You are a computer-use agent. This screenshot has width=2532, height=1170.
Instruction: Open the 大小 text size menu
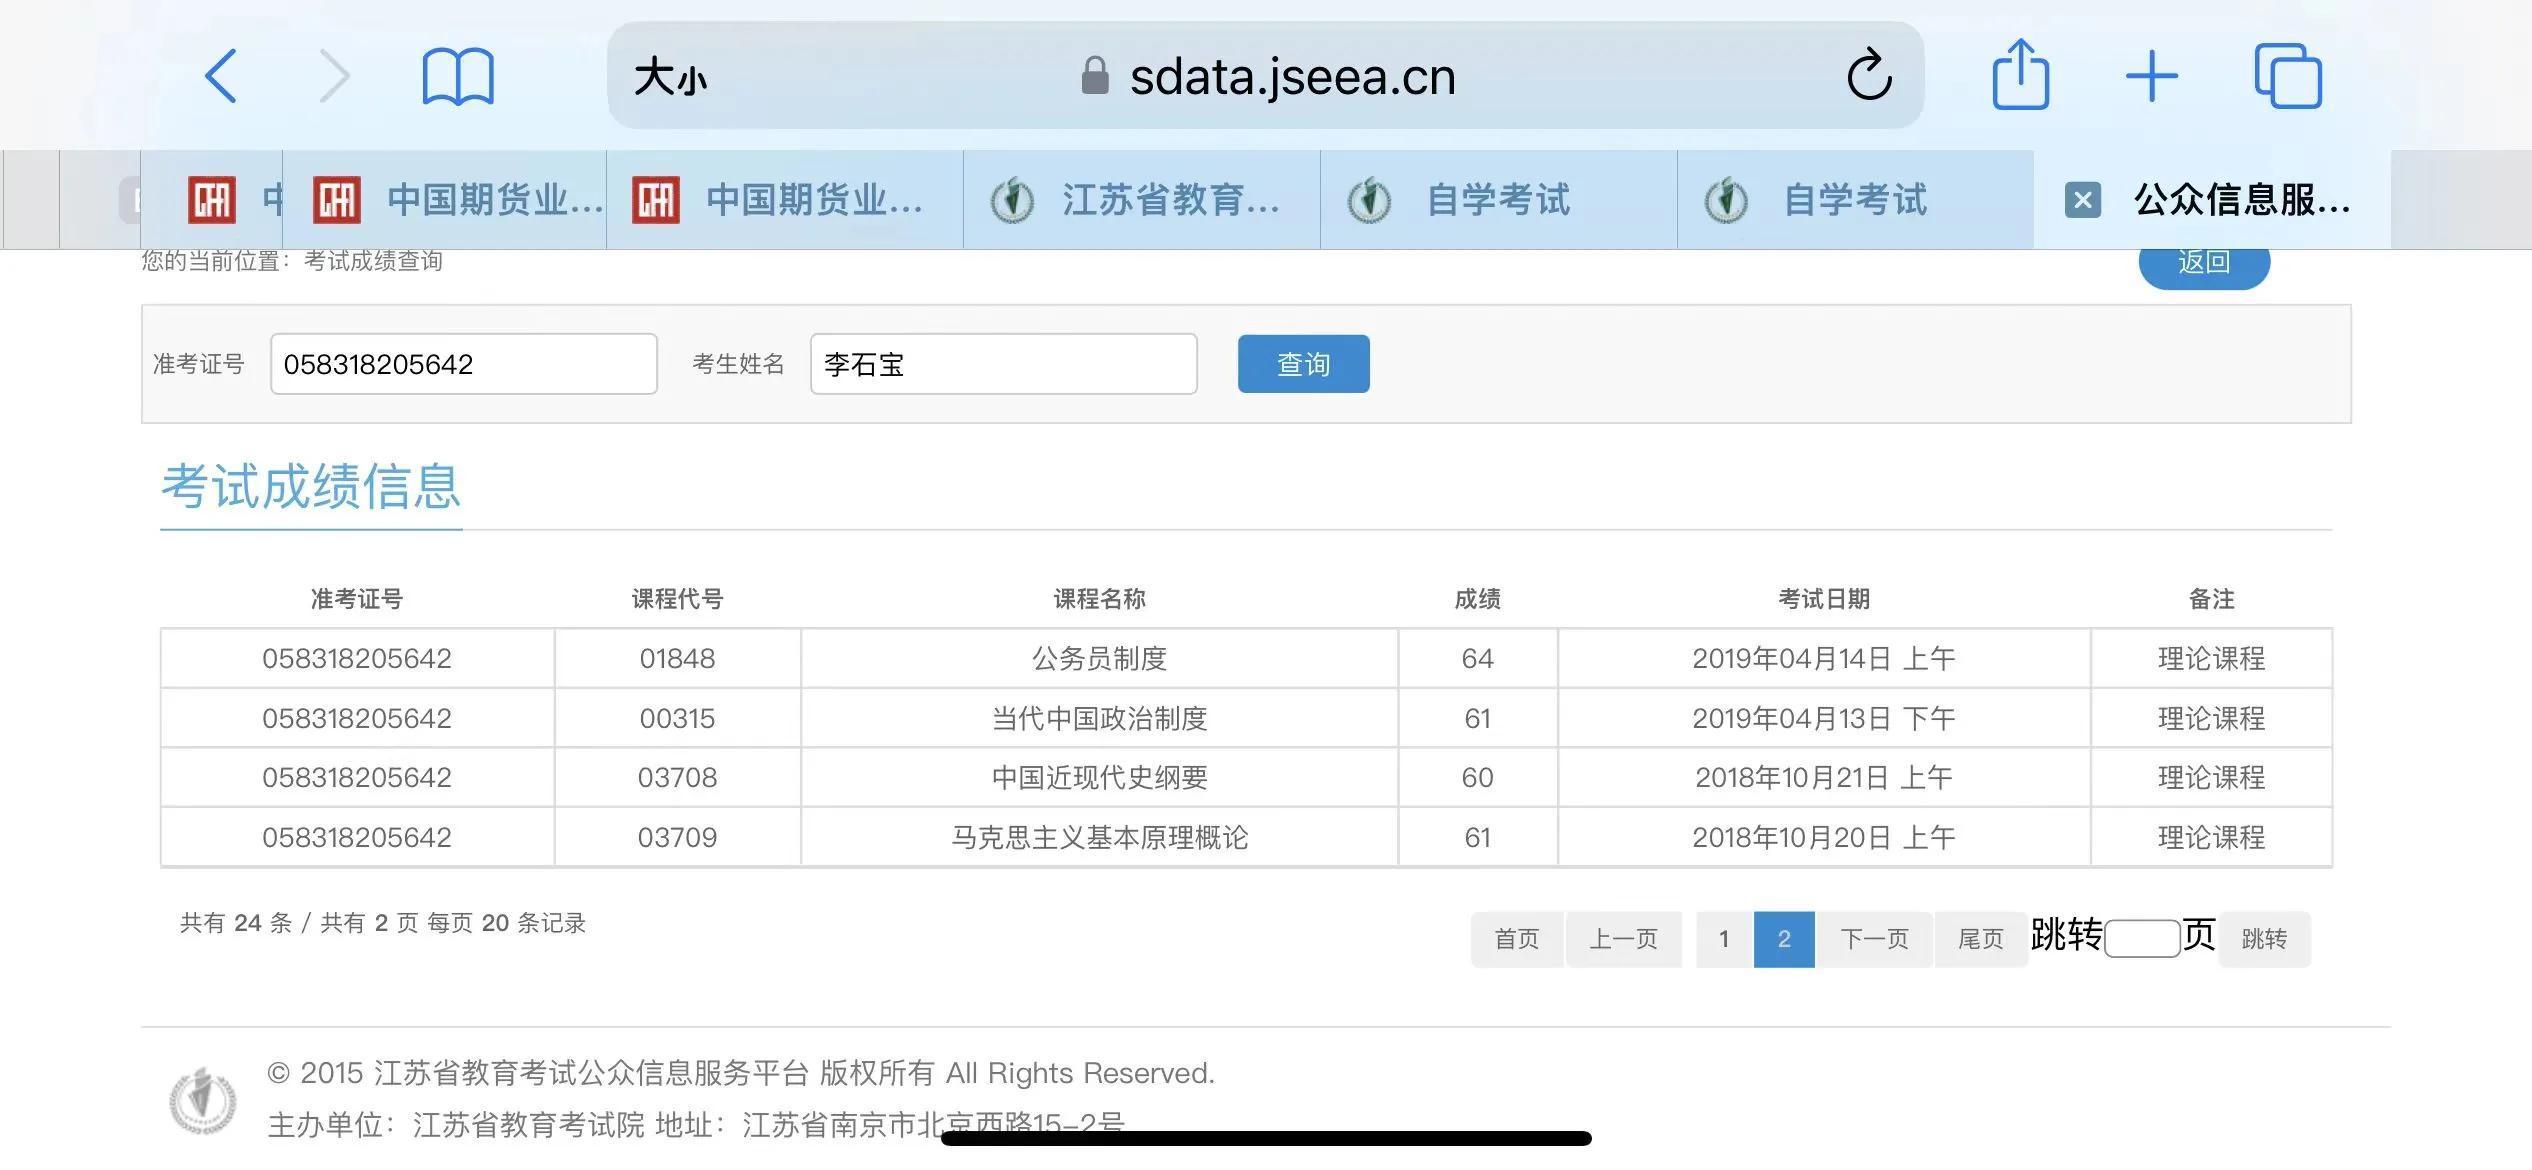(x=670, y=77)
